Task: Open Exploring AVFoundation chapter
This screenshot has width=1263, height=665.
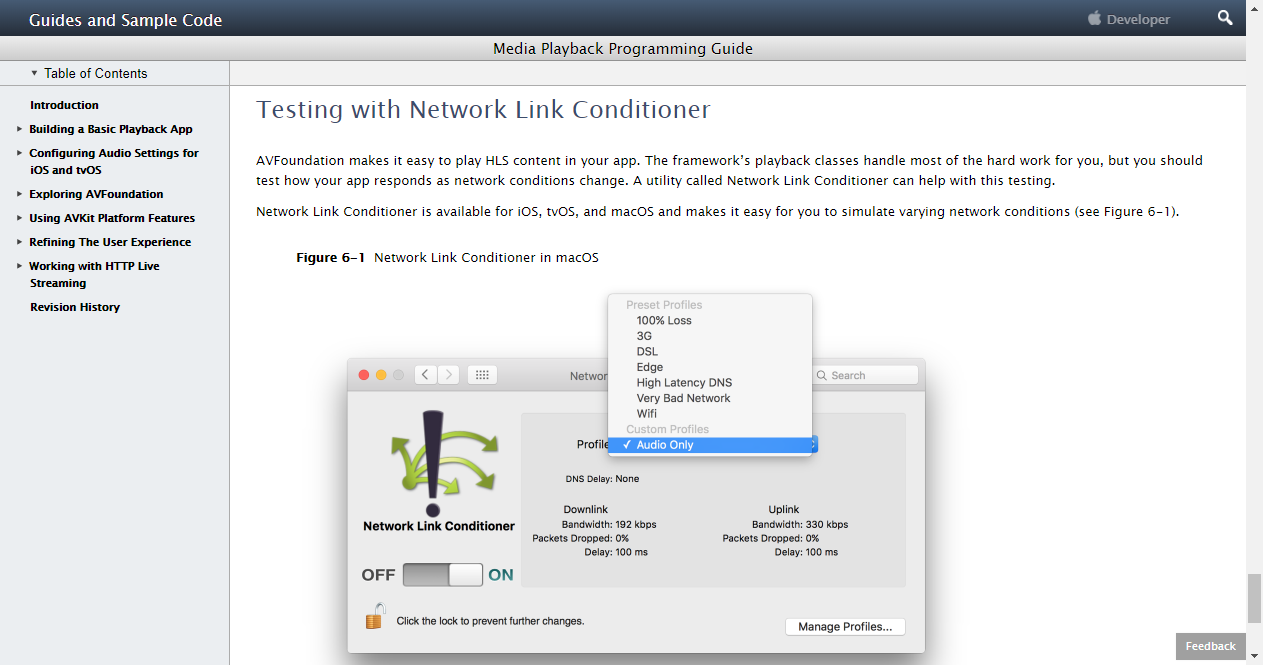Action: point(96,194)
